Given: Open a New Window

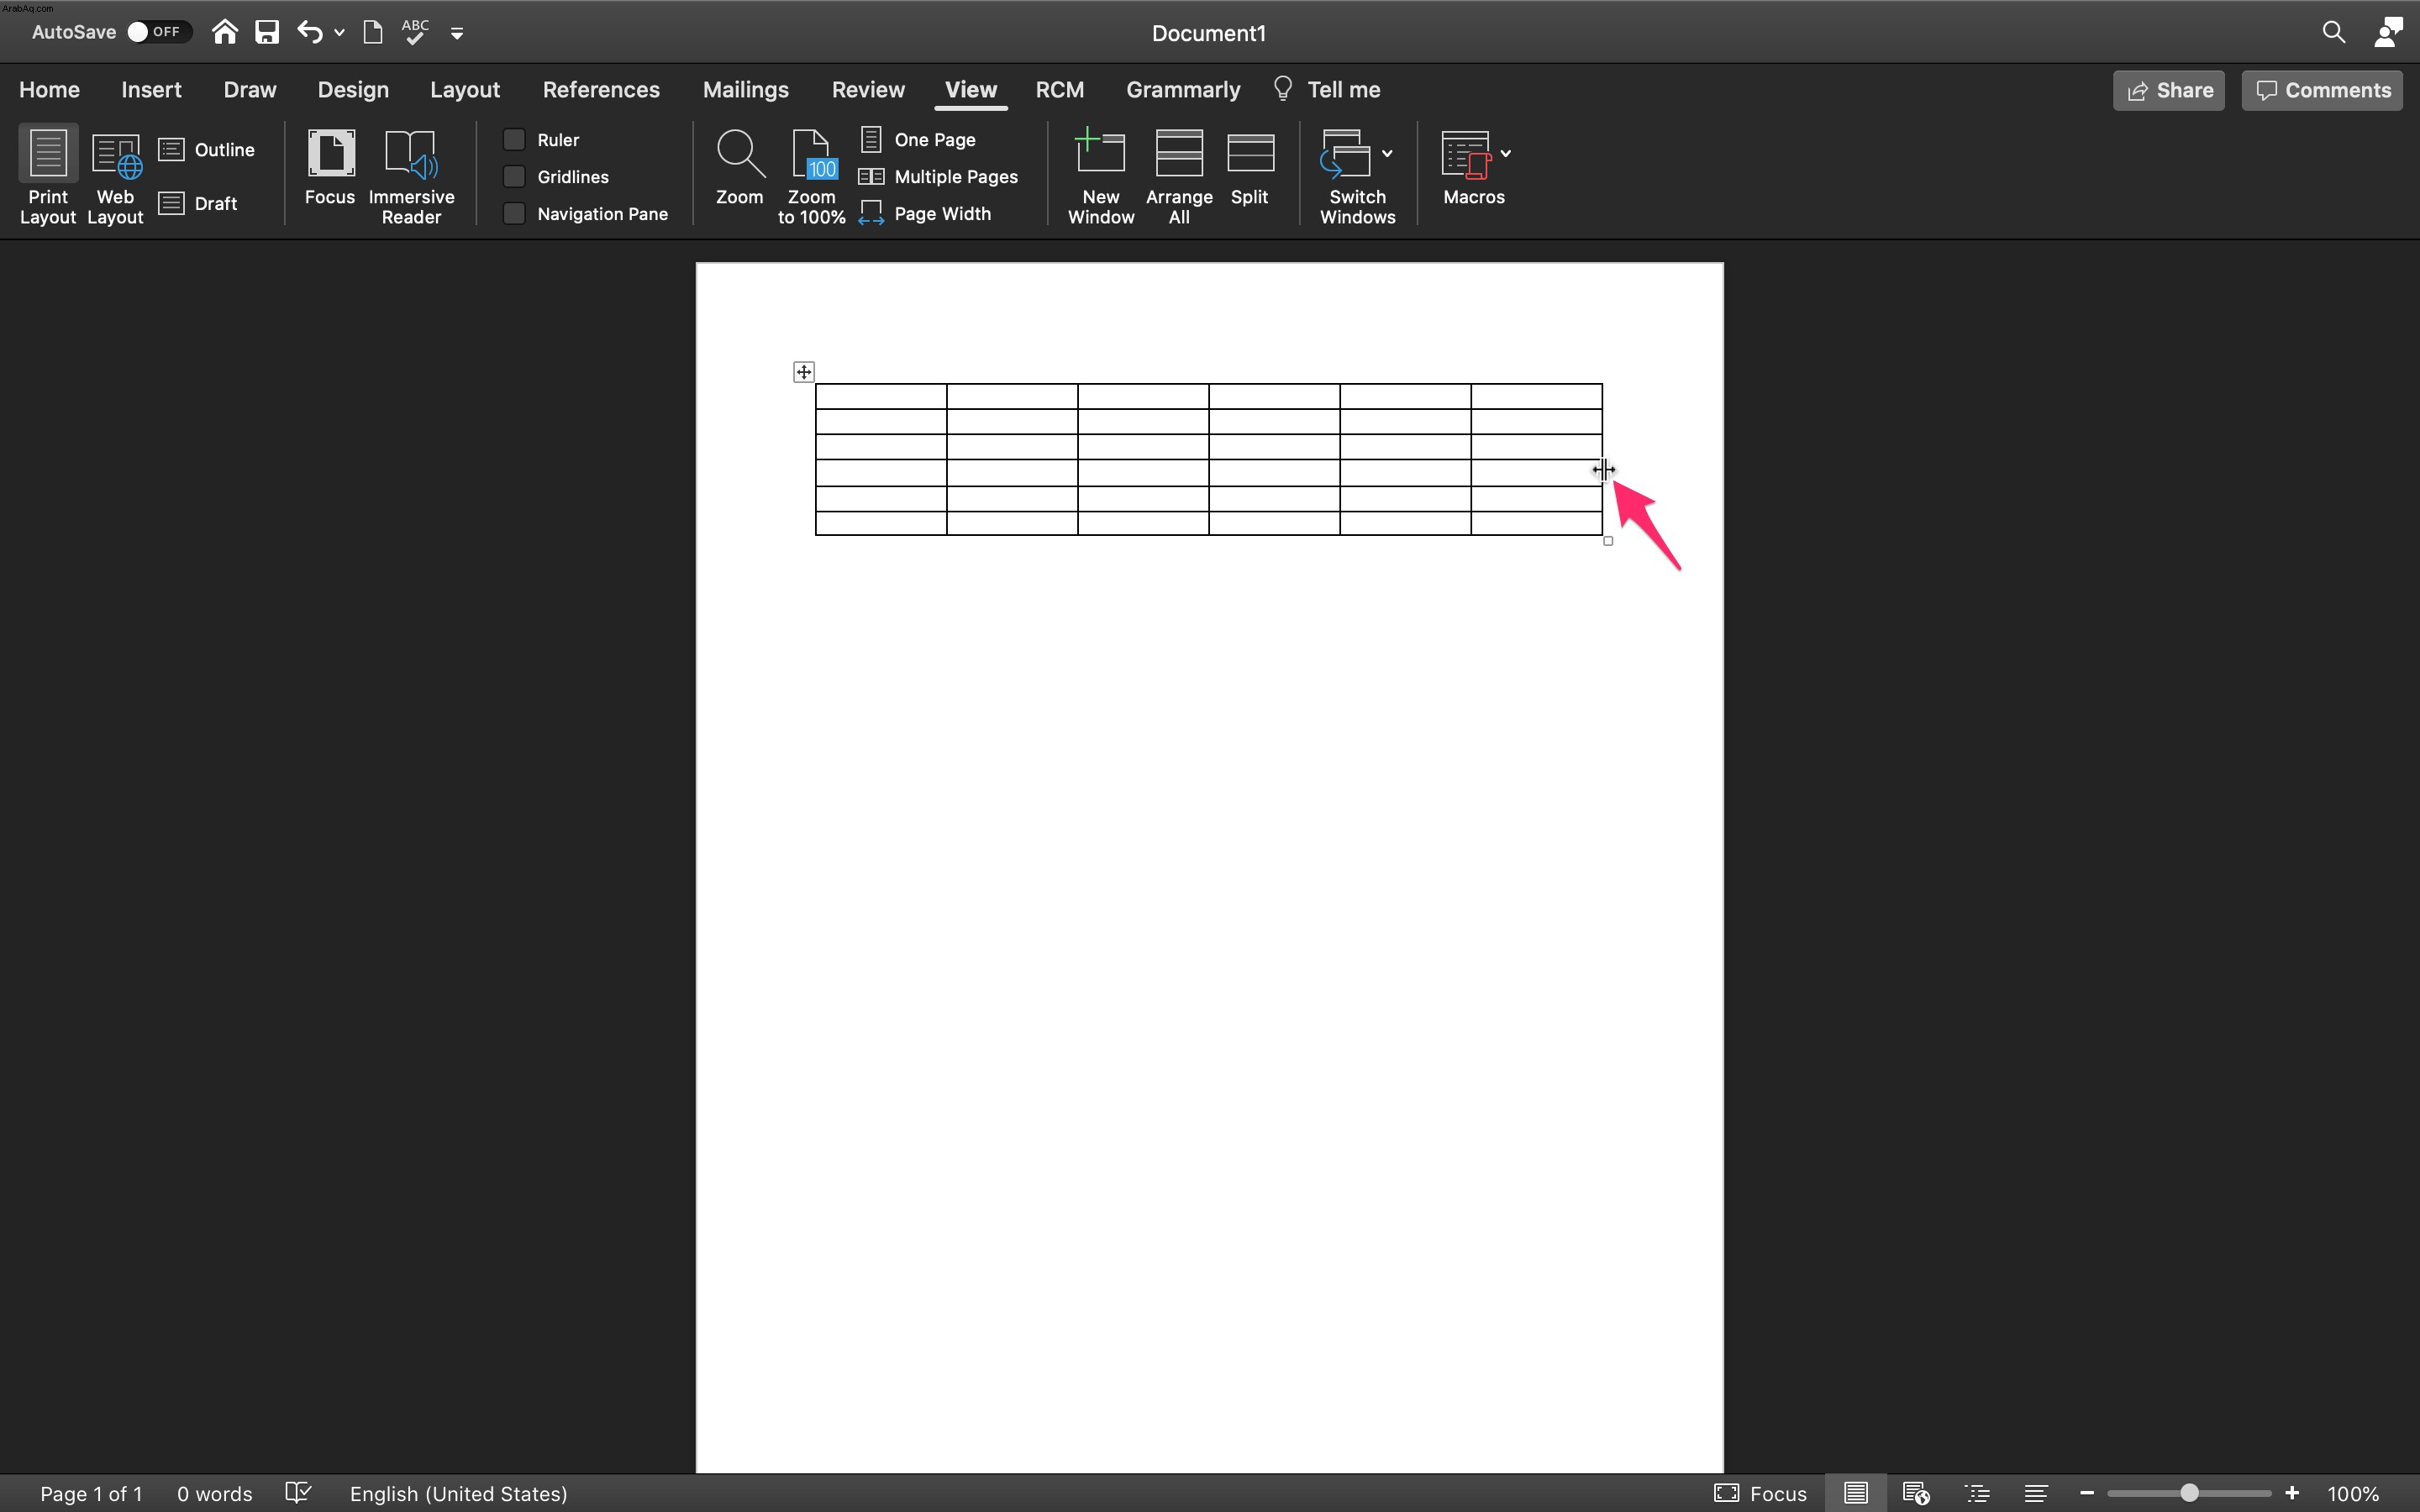Looking at the screenshot, I should tap(1101, 176).
